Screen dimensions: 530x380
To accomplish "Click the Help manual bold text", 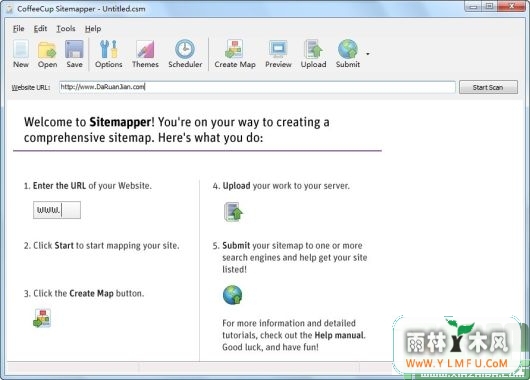I will (x=339, y=335).
